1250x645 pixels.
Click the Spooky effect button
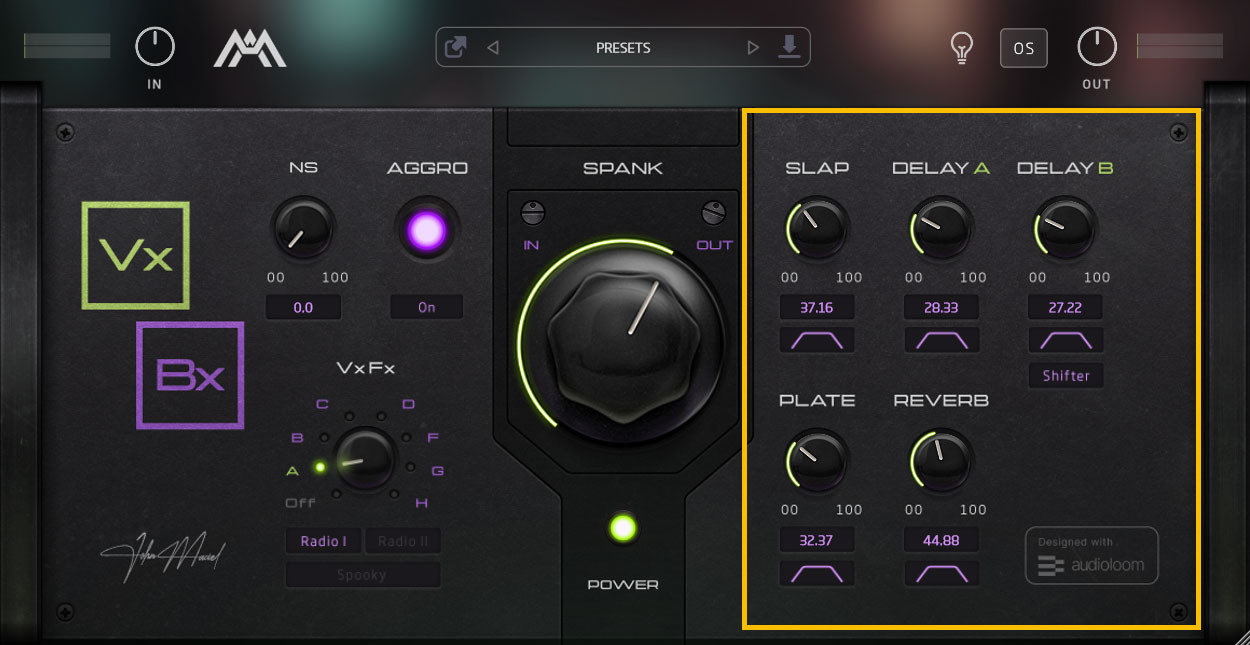(x=362, y=574)
